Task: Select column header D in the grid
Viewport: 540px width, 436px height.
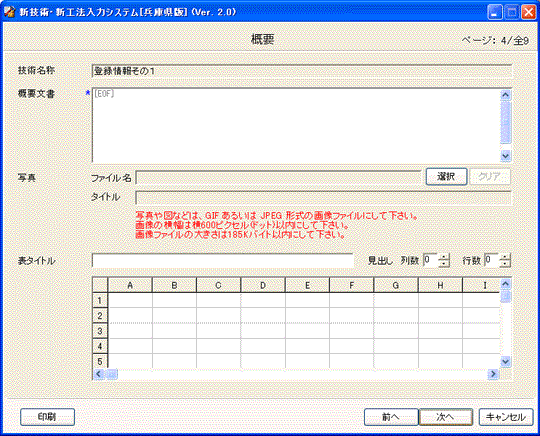Action: click(x=263, y=285)
